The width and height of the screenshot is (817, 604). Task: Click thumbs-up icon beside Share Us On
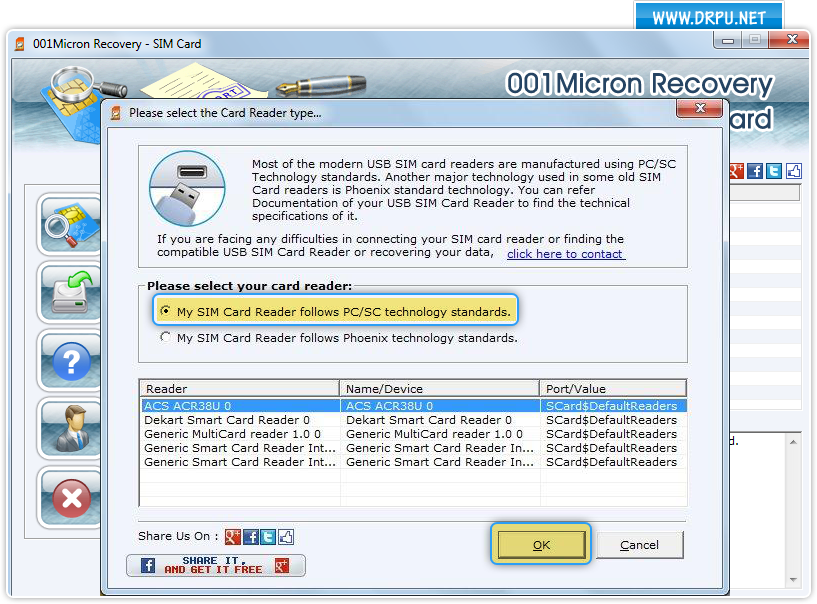coord(286,536)
